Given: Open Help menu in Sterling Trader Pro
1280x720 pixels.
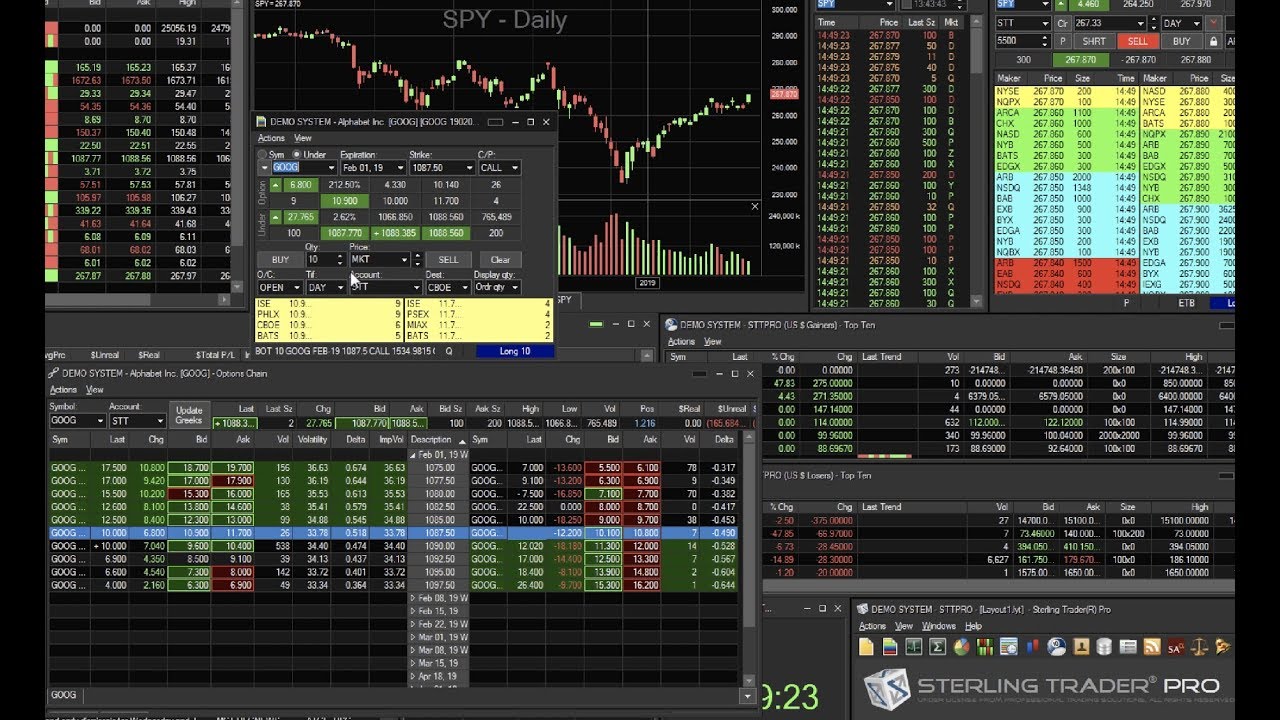Looking at the screenshot, I should tap(973, 626).
